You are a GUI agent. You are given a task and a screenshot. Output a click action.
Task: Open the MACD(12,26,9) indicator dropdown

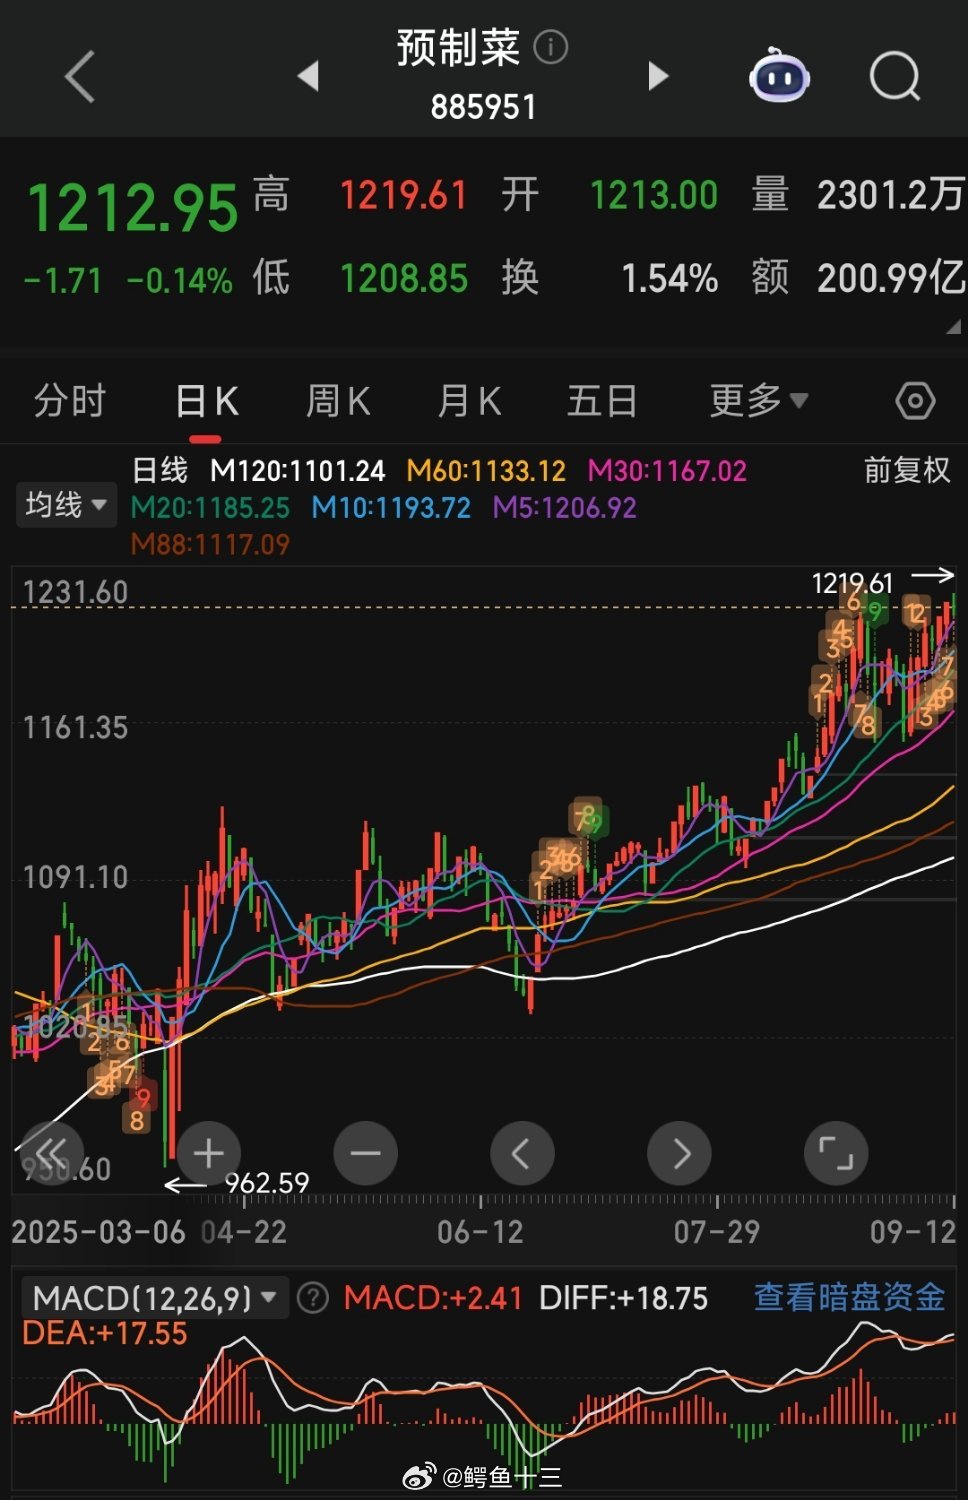click(155, 1298)
